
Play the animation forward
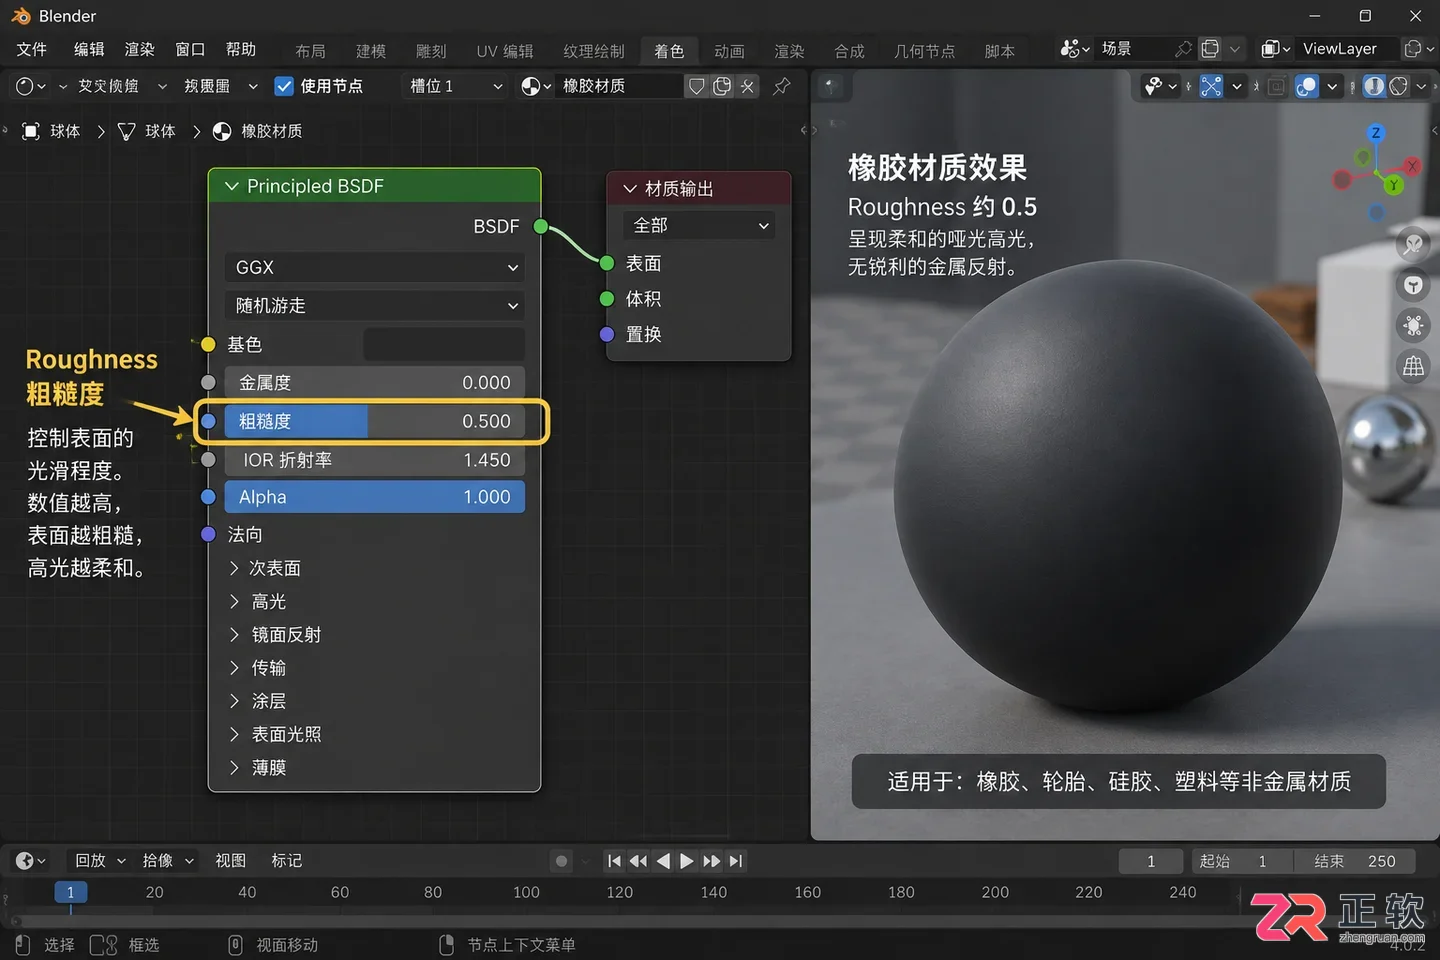coord(687,861)
